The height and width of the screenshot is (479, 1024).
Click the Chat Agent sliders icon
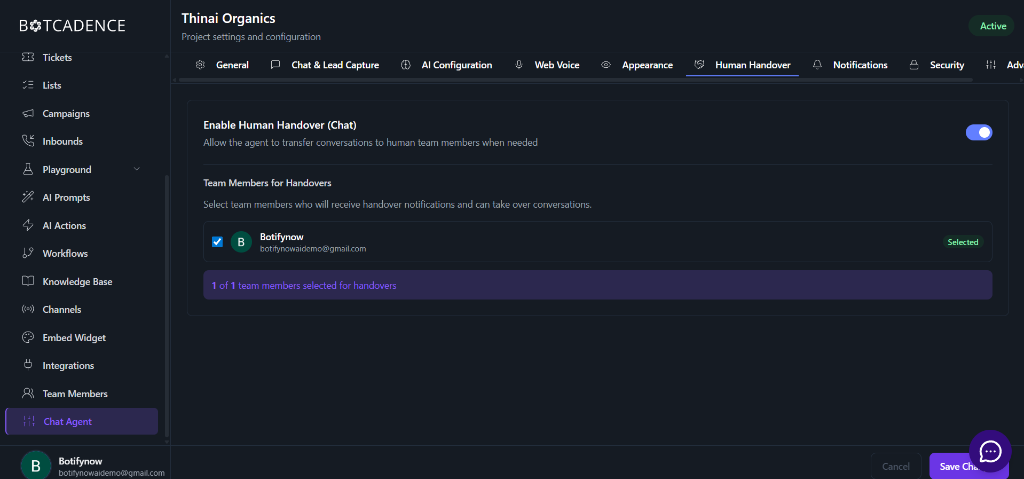pyautogui.click(x=29, y=421)
